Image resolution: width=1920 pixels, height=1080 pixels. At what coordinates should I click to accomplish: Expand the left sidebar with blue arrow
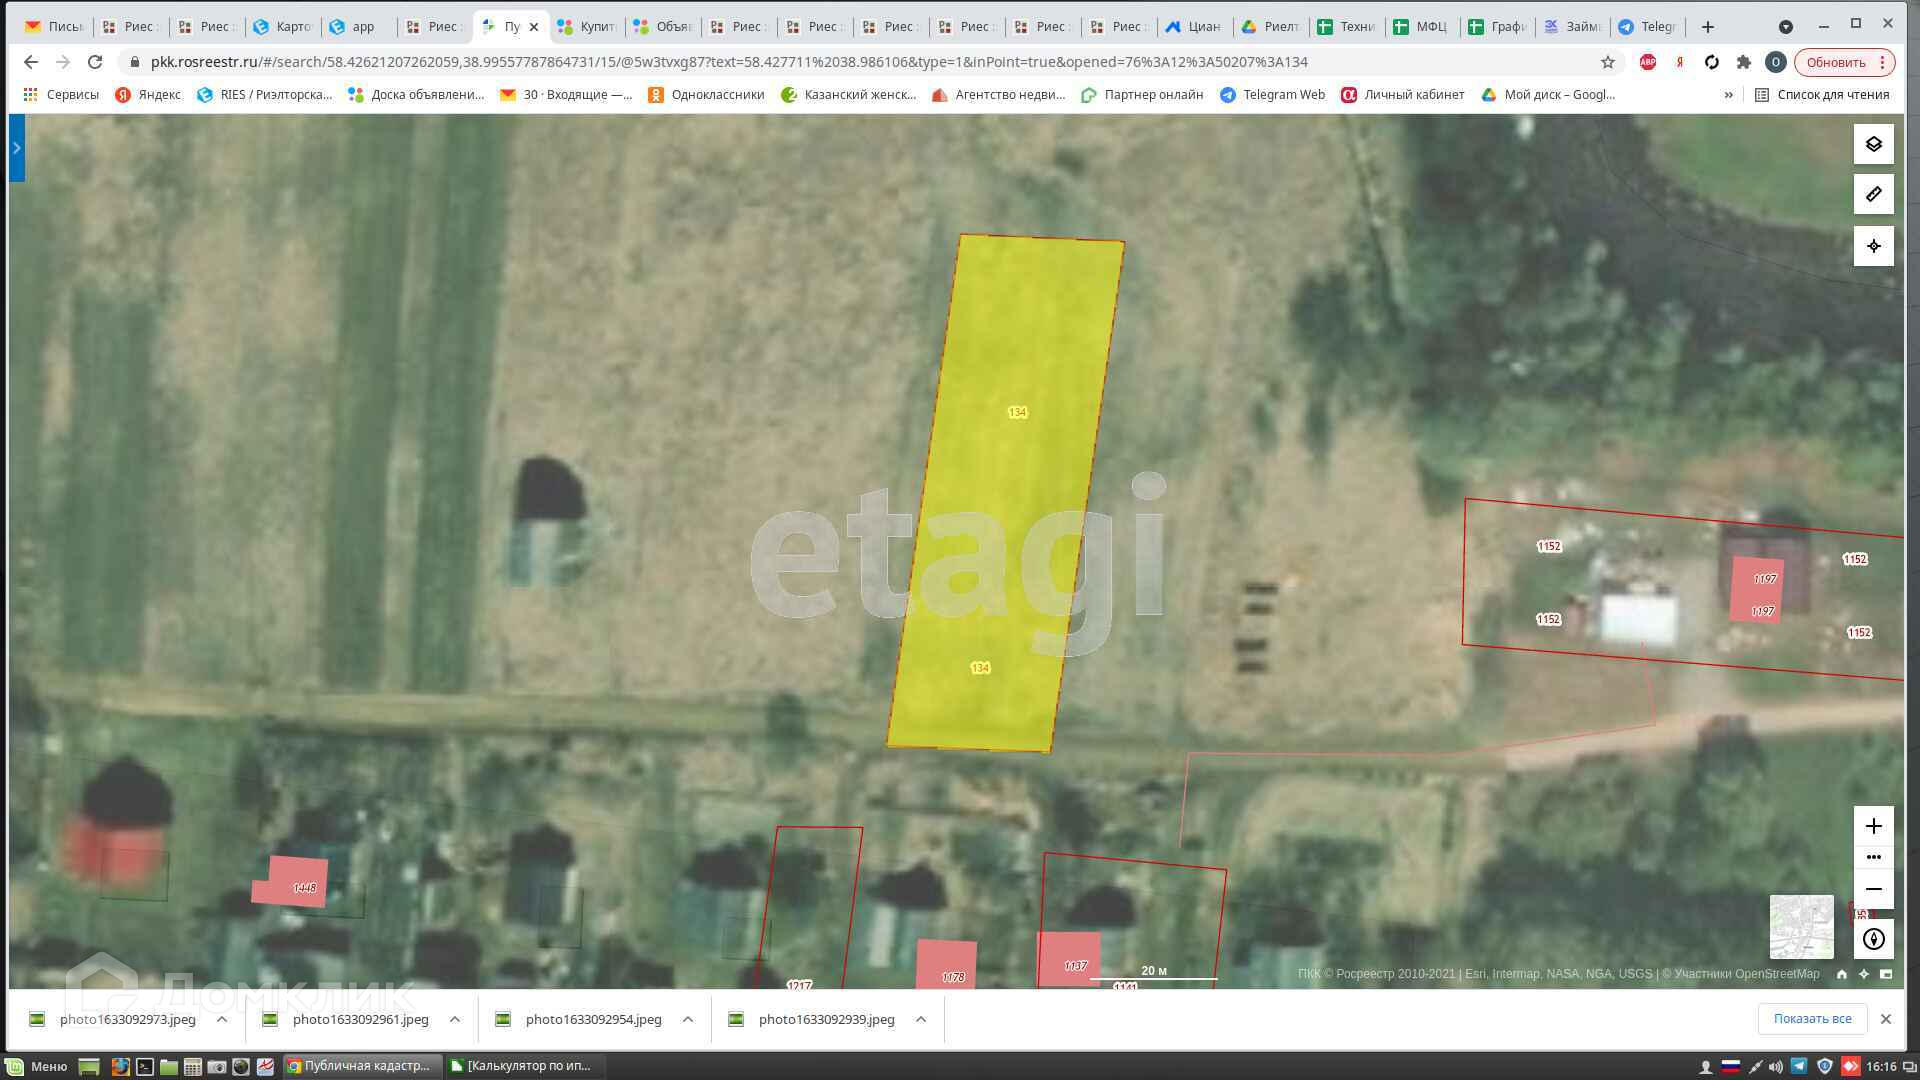coord(17,148)
